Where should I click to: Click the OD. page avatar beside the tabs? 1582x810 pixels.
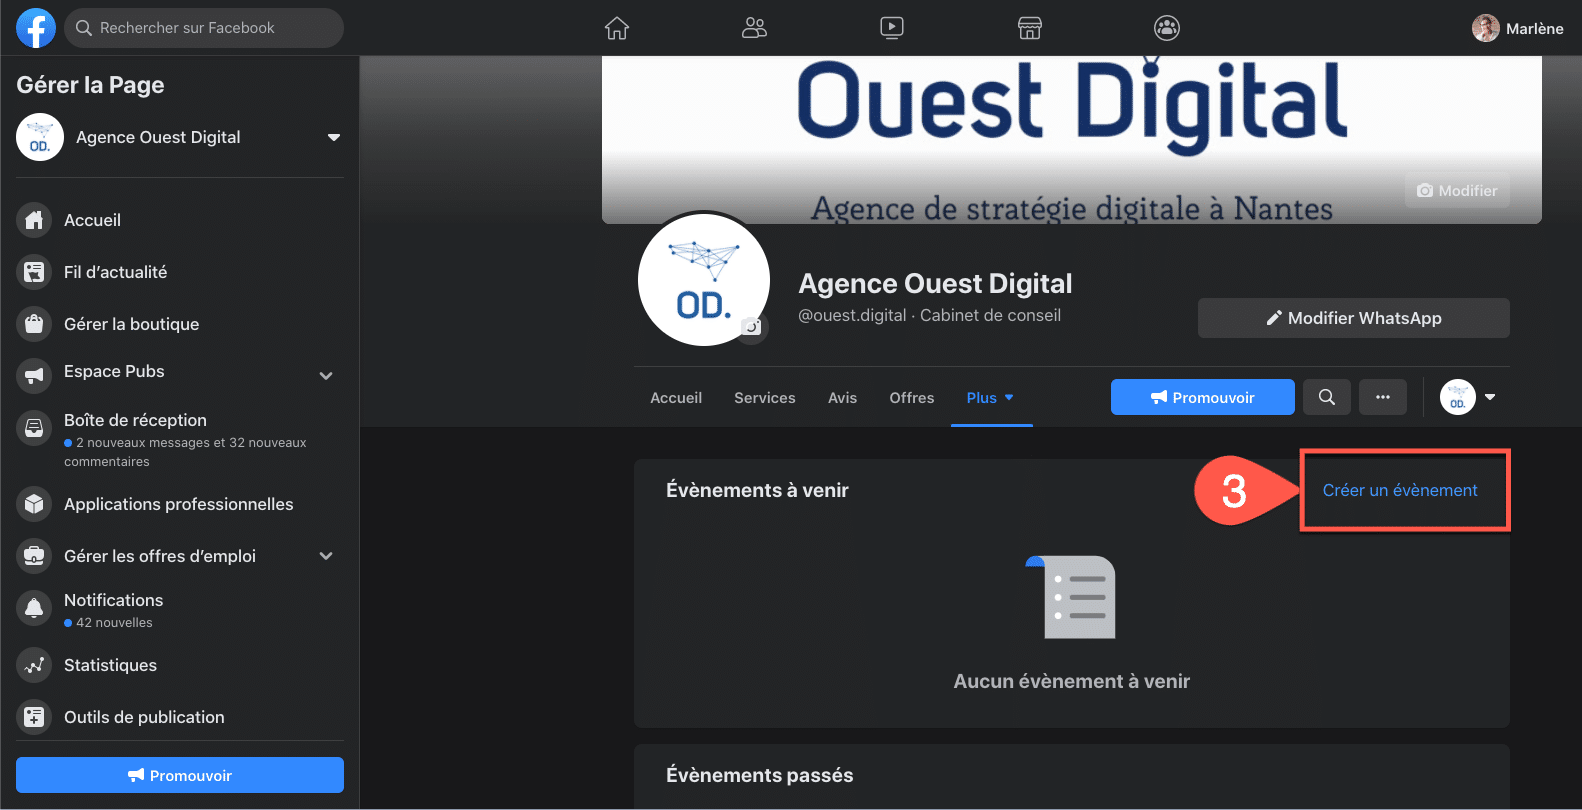click(1458, 397)
